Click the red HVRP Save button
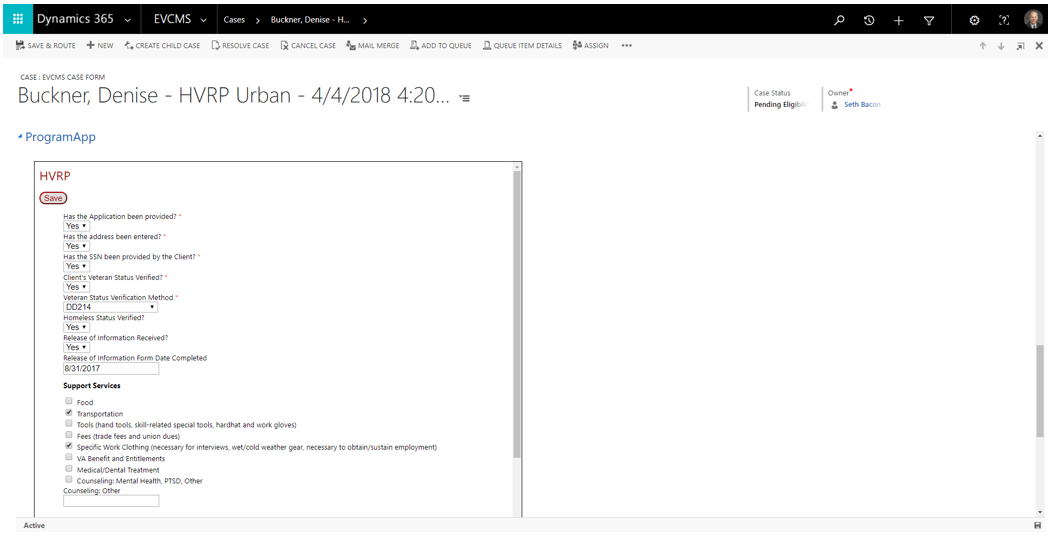This screenshot has height=536, width=1049. [x=53, y=198]
